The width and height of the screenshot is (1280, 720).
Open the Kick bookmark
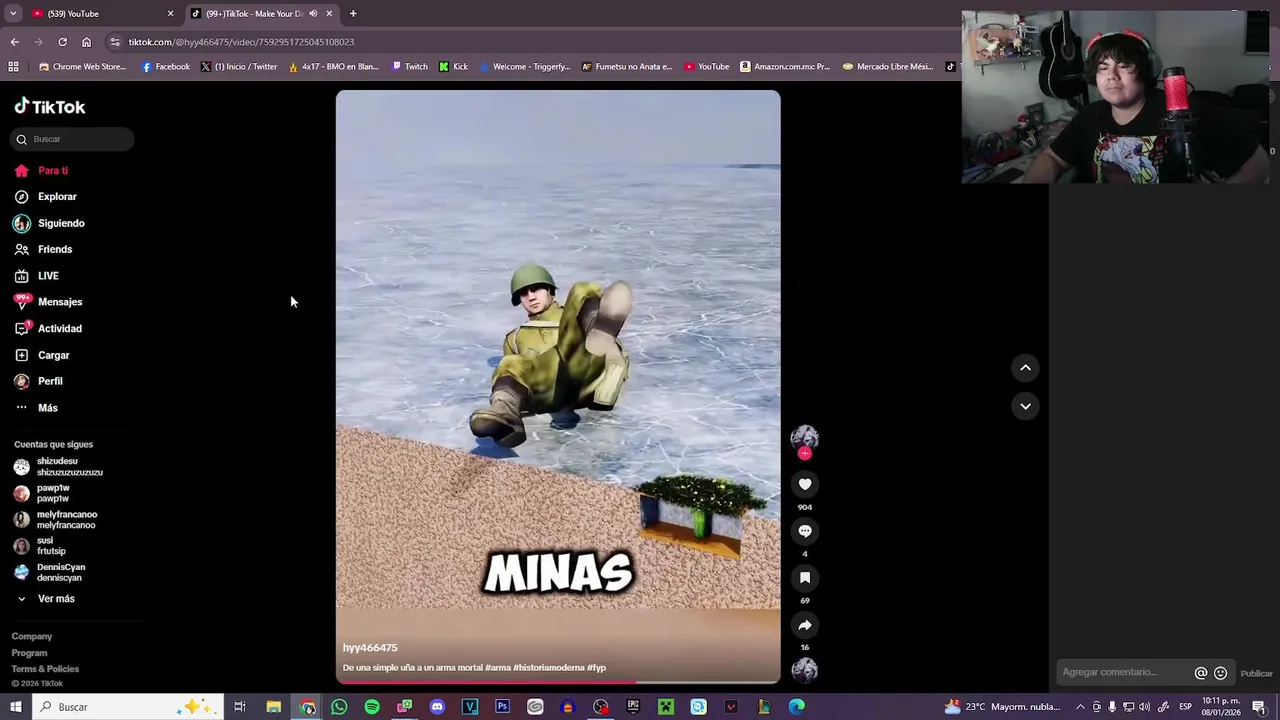point(454,67)
